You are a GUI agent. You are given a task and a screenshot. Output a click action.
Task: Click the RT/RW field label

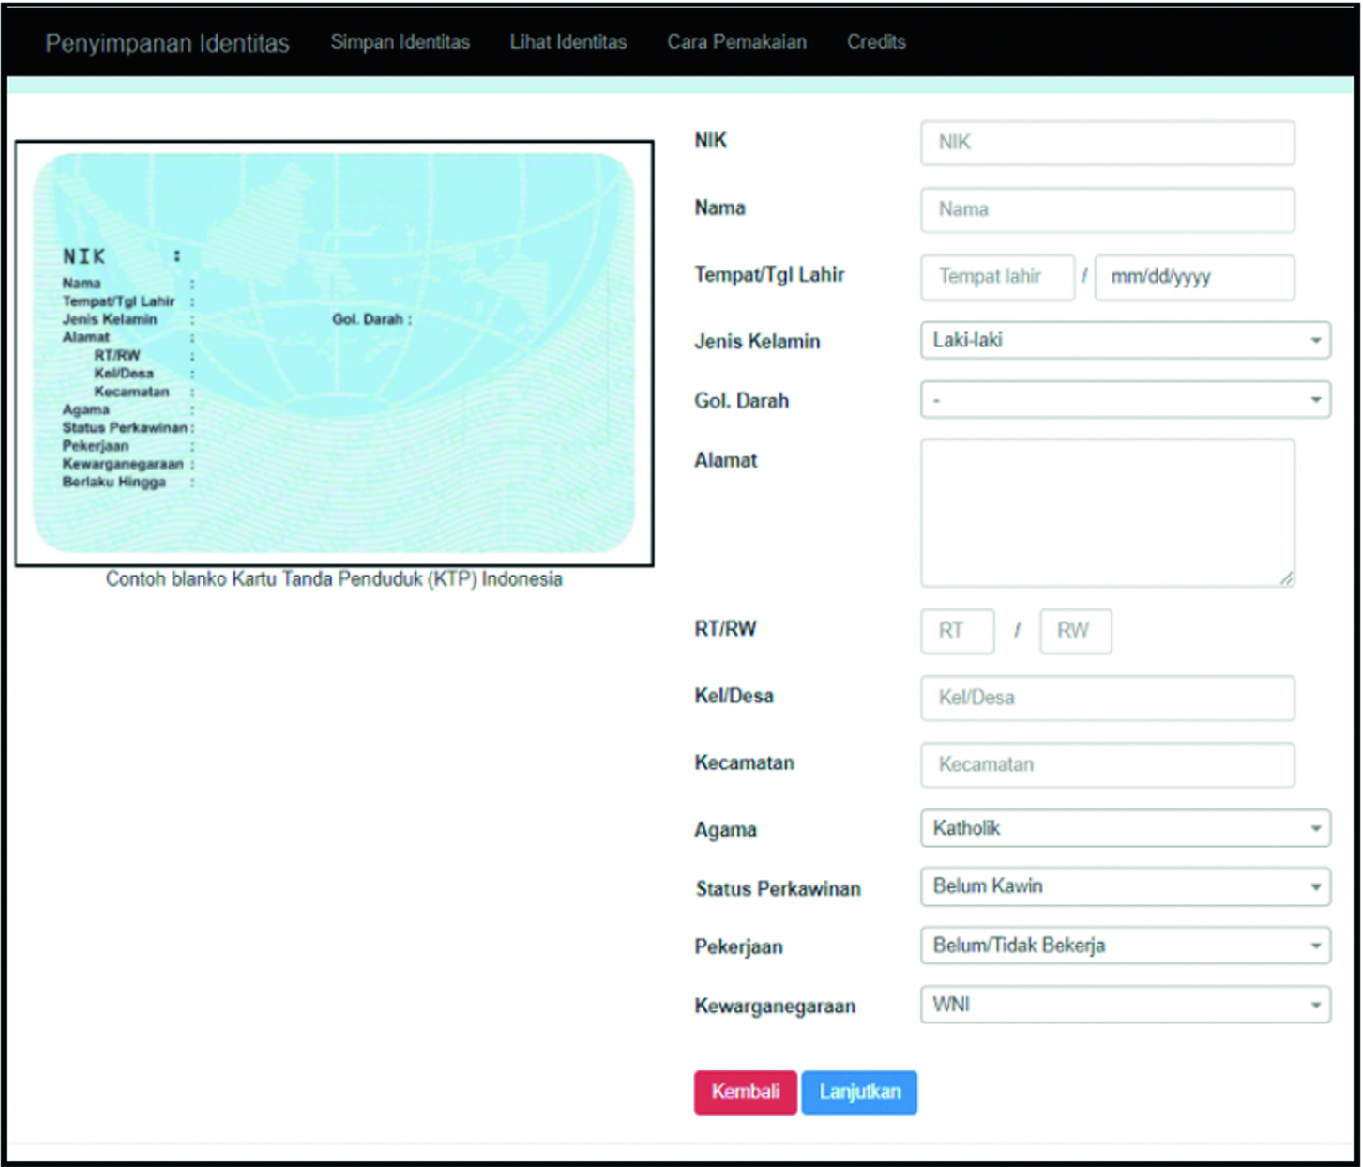pos(725,629)
